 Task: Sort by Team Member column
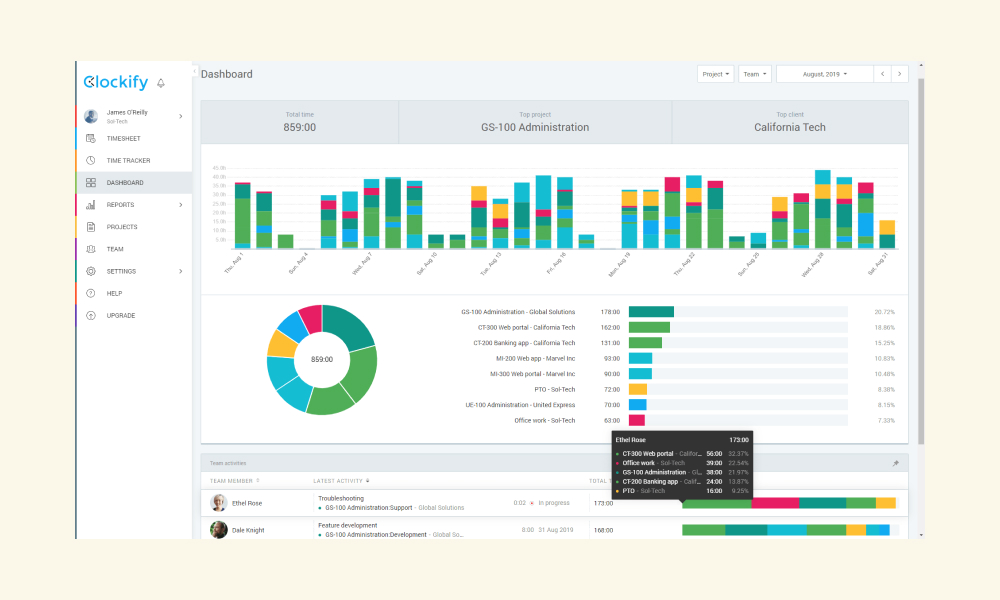click(234, 481)
